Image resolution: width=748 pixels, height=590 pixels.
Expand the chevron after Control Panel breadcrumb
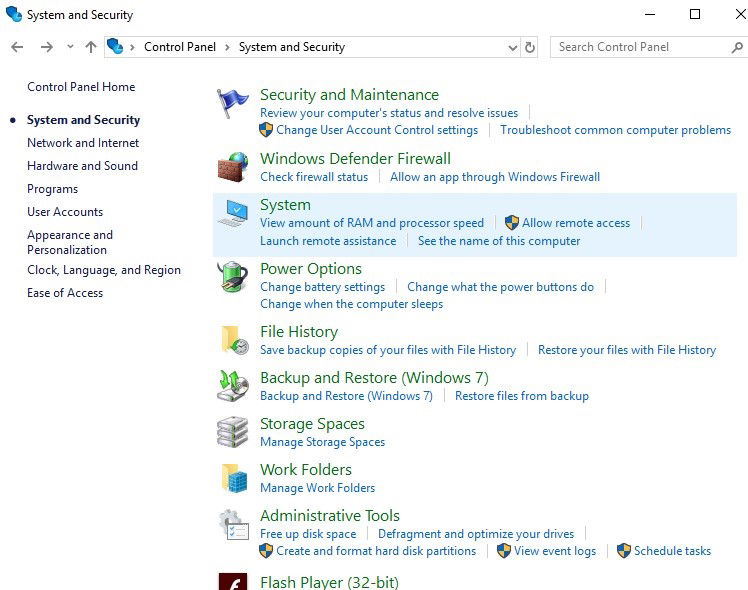227,47
